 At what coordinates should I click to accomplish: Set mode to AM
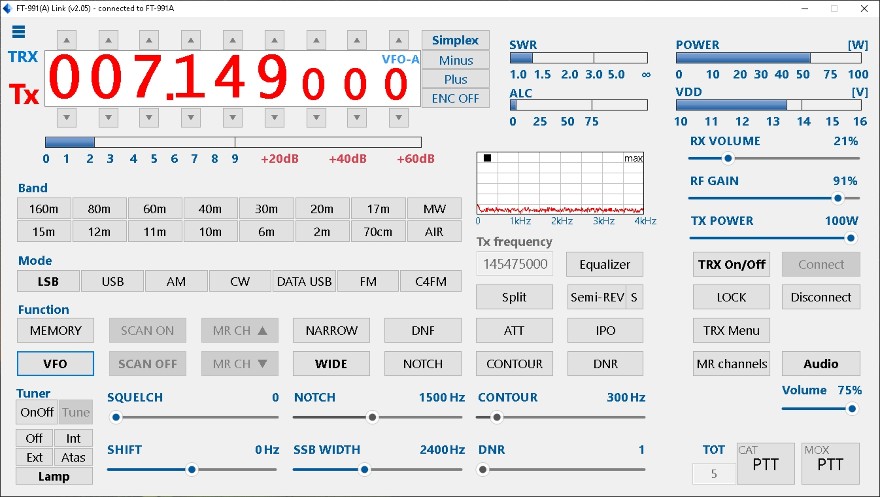[176, 281]
